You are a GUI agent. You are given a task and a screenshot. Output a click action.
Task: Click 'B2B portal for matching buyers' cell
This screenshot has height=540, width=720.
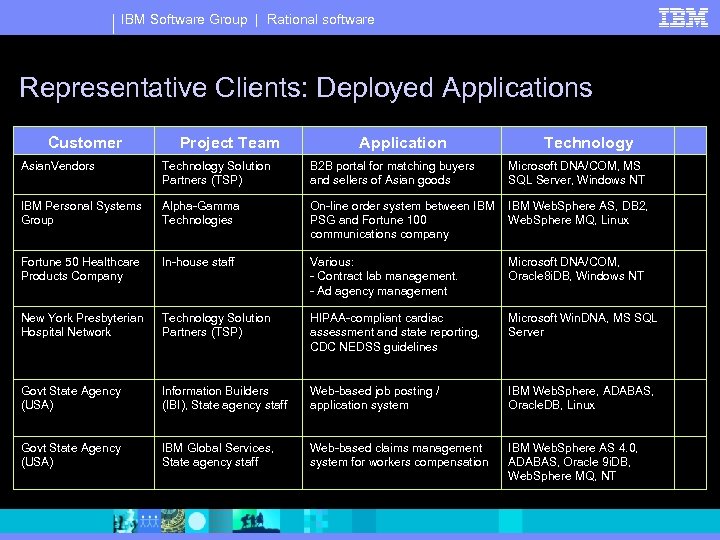tap(402, 174)
